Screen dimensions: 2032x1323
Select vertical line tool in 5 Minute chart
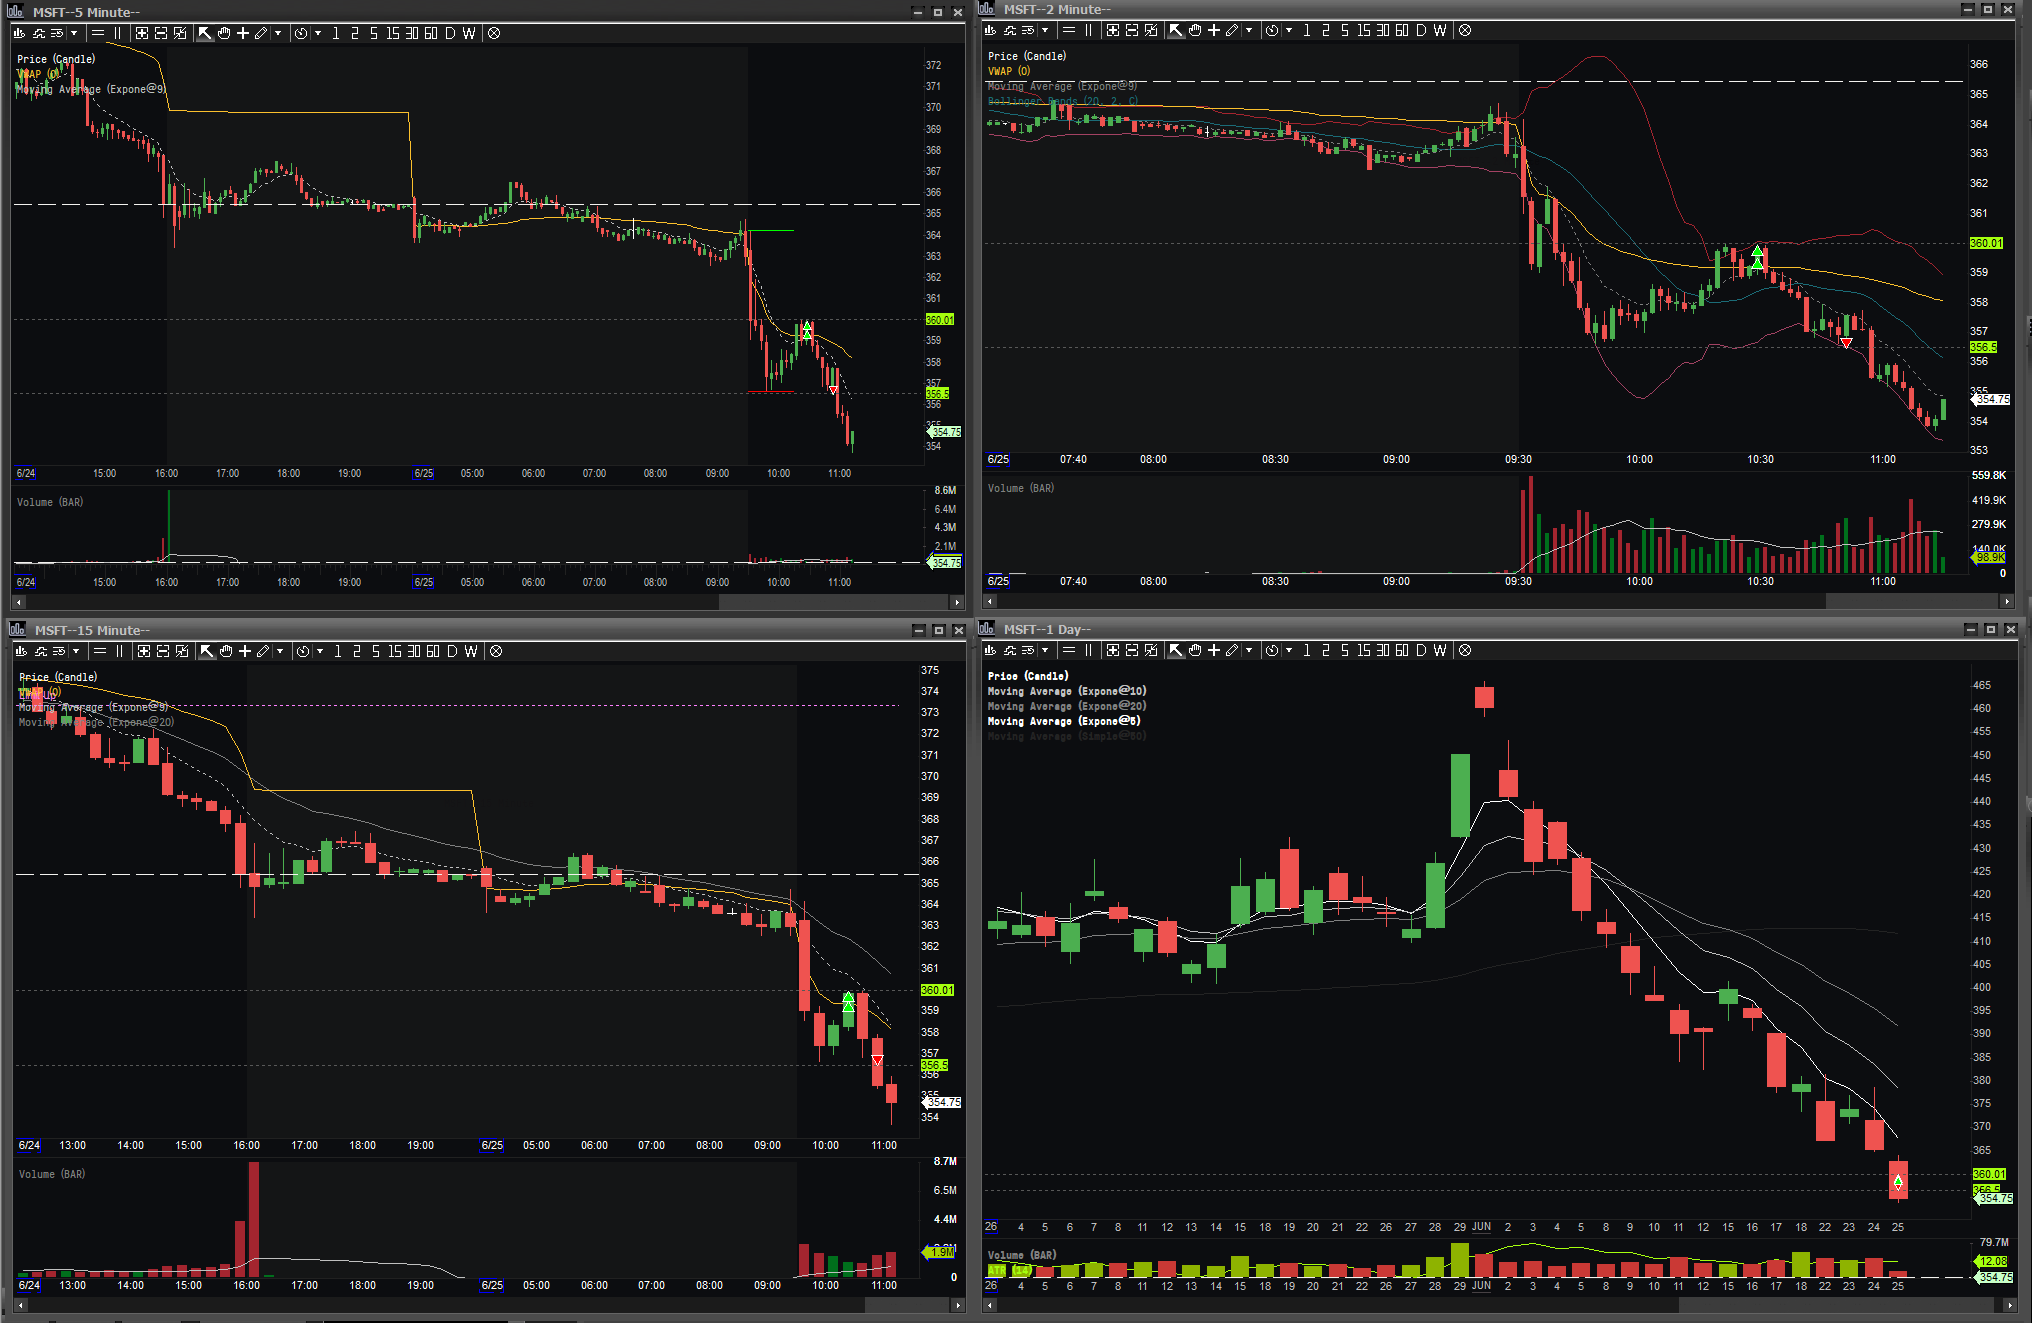(117, 33)
